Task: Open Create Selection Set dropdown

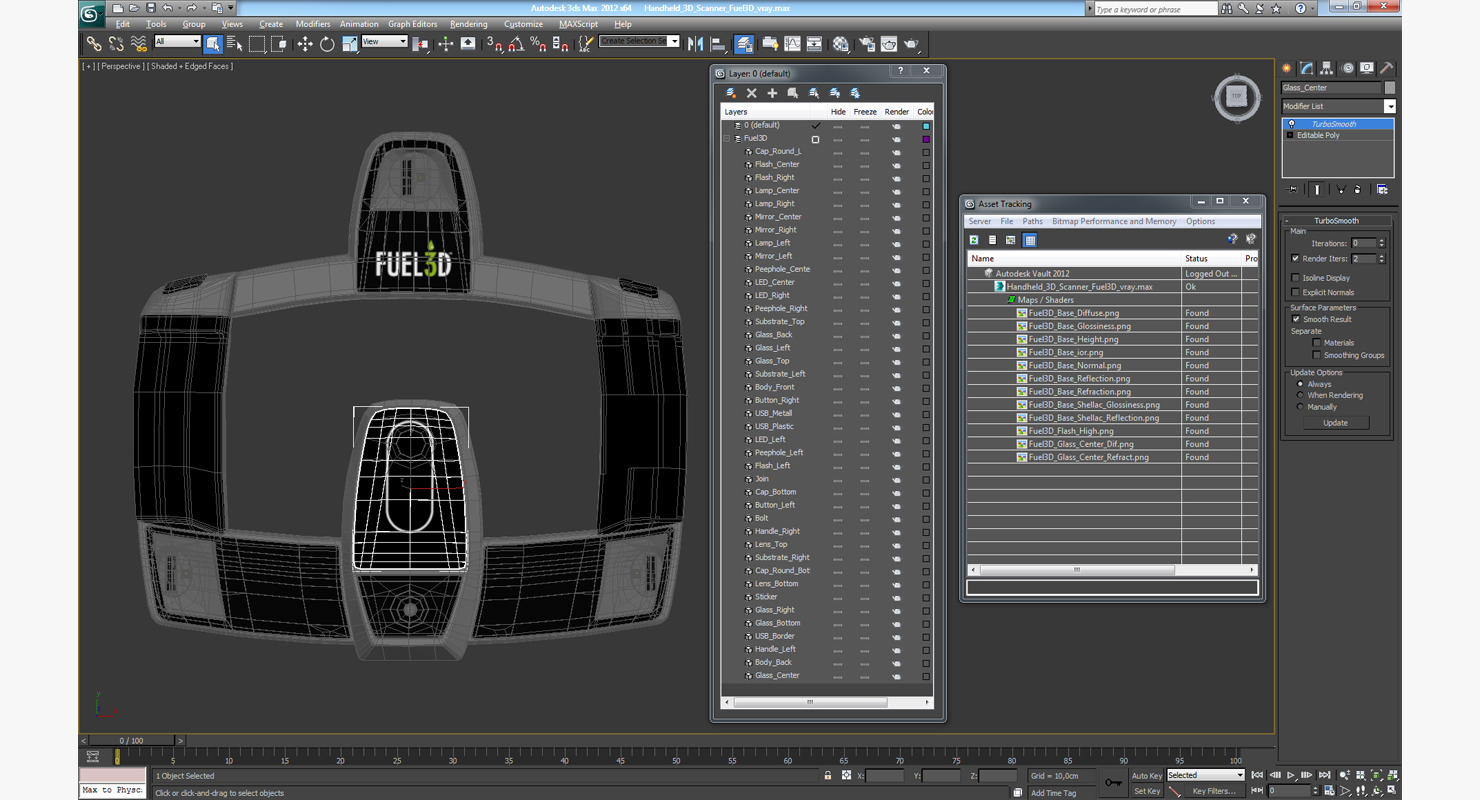Action: click(x=639, y=41)
